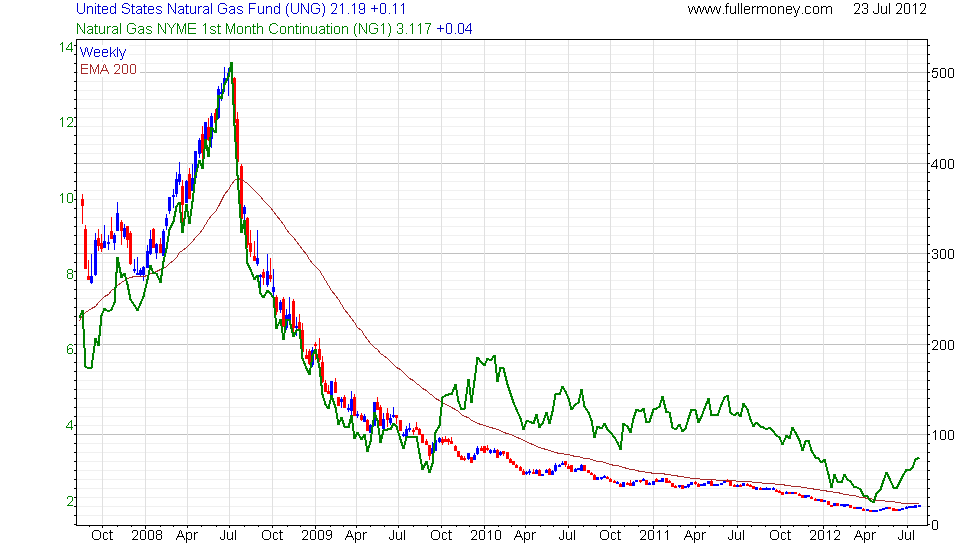Click the right axis value 400
The width and height of the screenshot is (980, 560).
pyautogui.click(x=943, y=164)
